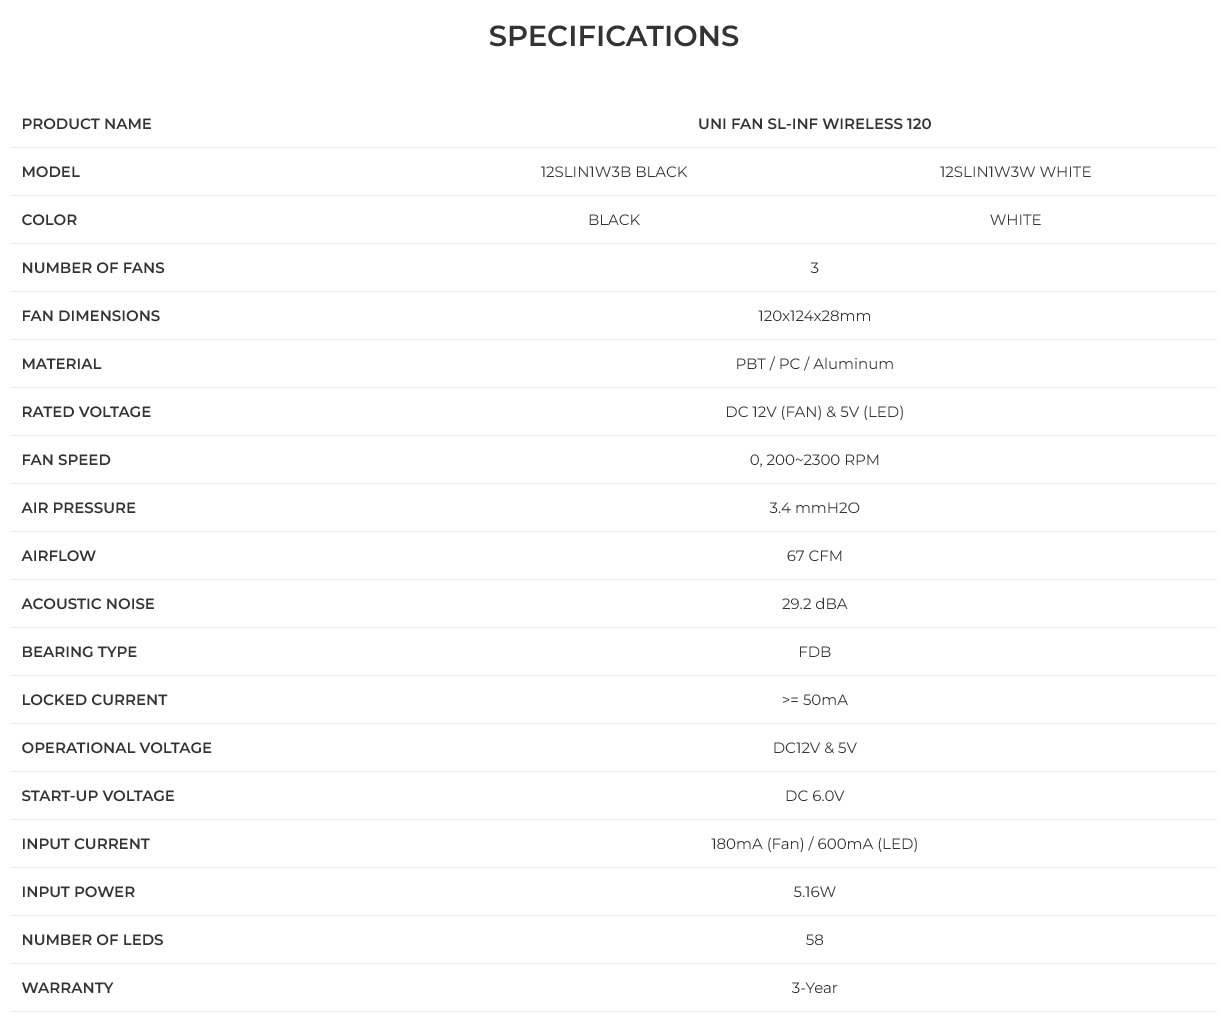Viewport: 1228px width, 1018px height.
Task: Select the FDB bearing type value
Action: point(814,652)
